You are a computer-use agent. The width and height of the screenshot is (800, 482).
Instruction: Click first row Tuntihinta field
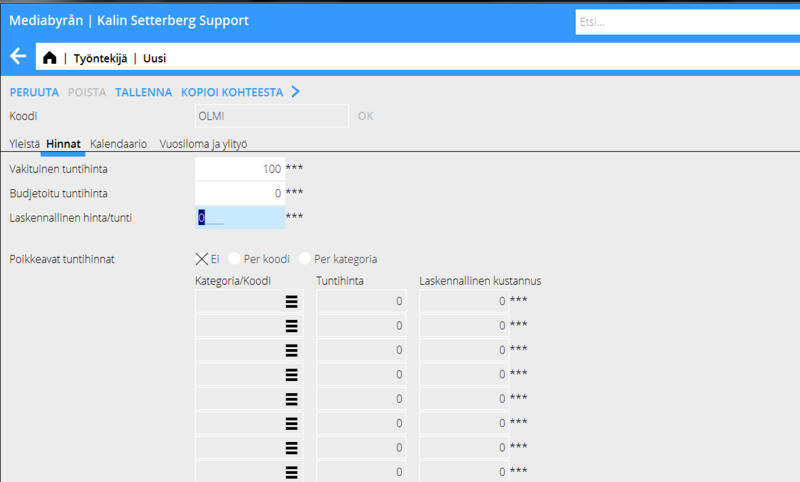(361, 301)
